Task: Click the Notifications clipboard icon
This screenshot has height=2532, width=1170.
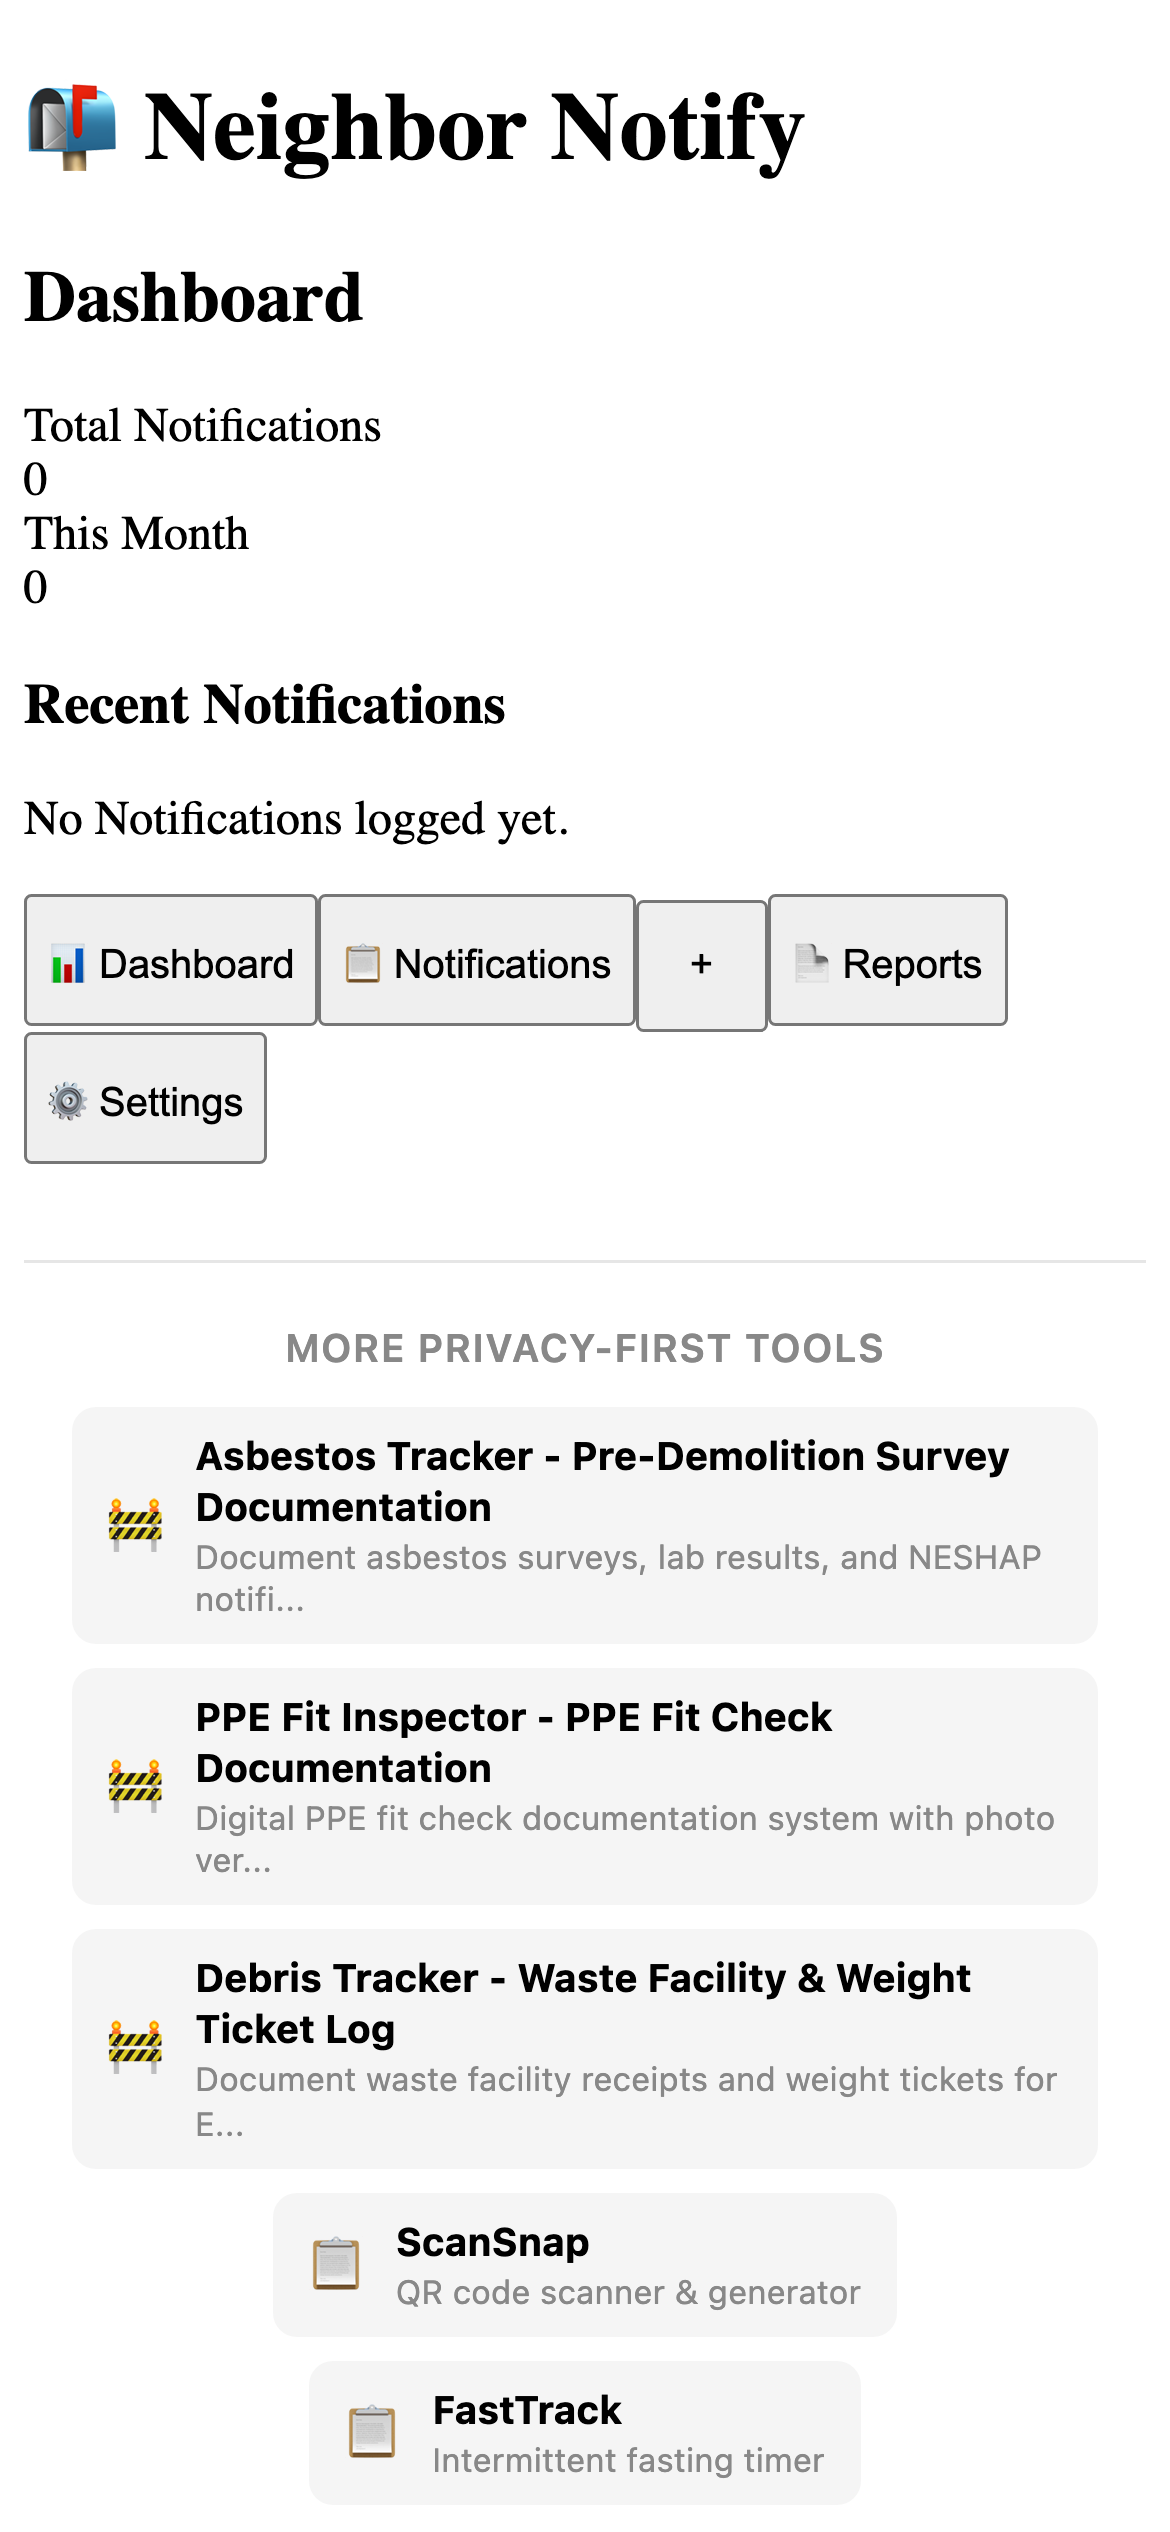Action: point(362,963)
